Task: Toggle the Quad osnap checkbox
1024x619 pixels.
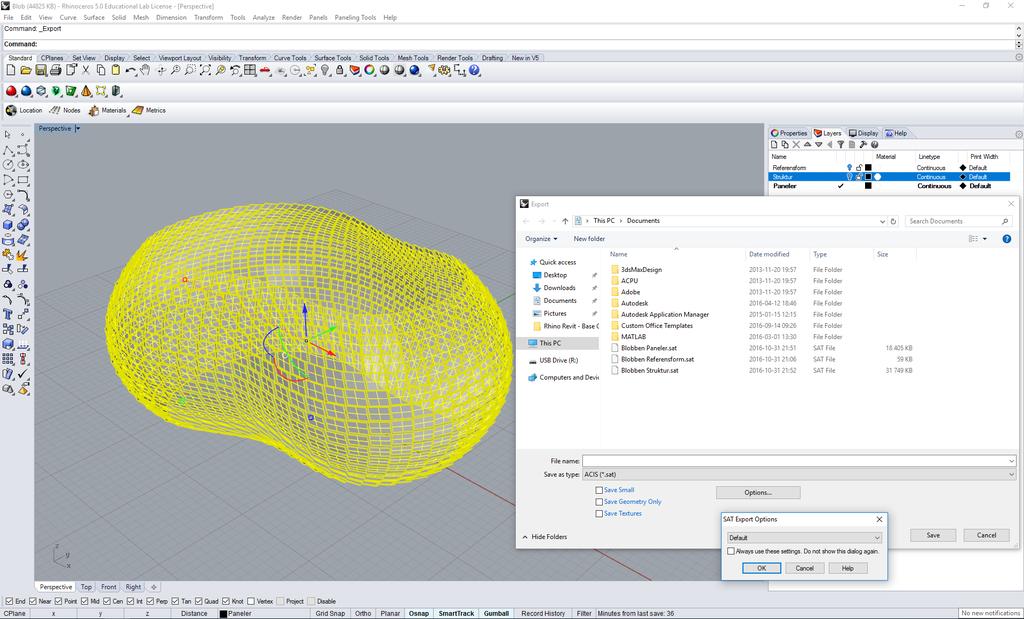Action: (x=198, y=601)
